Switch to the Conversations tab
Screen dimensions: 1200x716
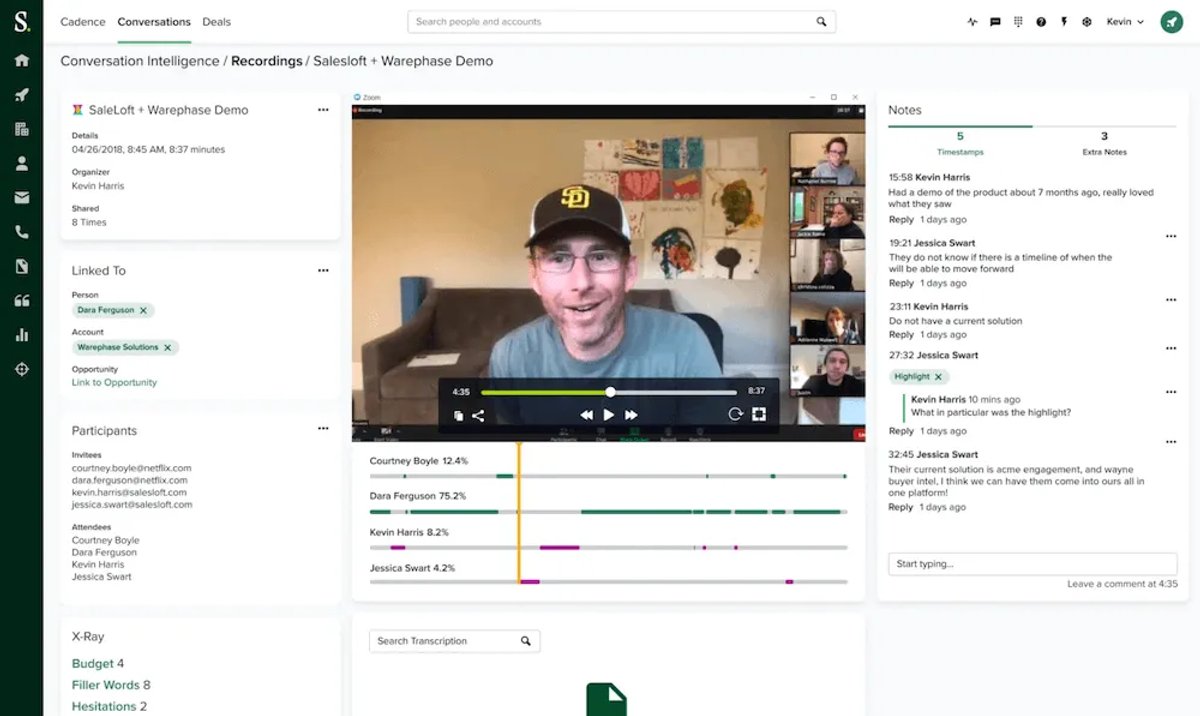click(154, 22)
